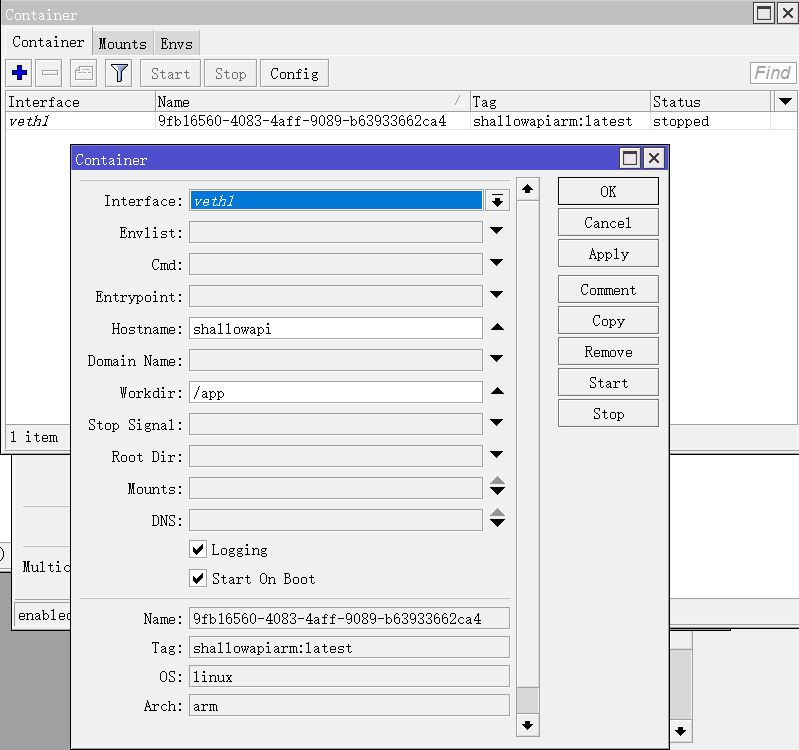This screenshot has width=799, height=750.
Task: Open the comment icon in the Container list toolbar
Action: 84,73
